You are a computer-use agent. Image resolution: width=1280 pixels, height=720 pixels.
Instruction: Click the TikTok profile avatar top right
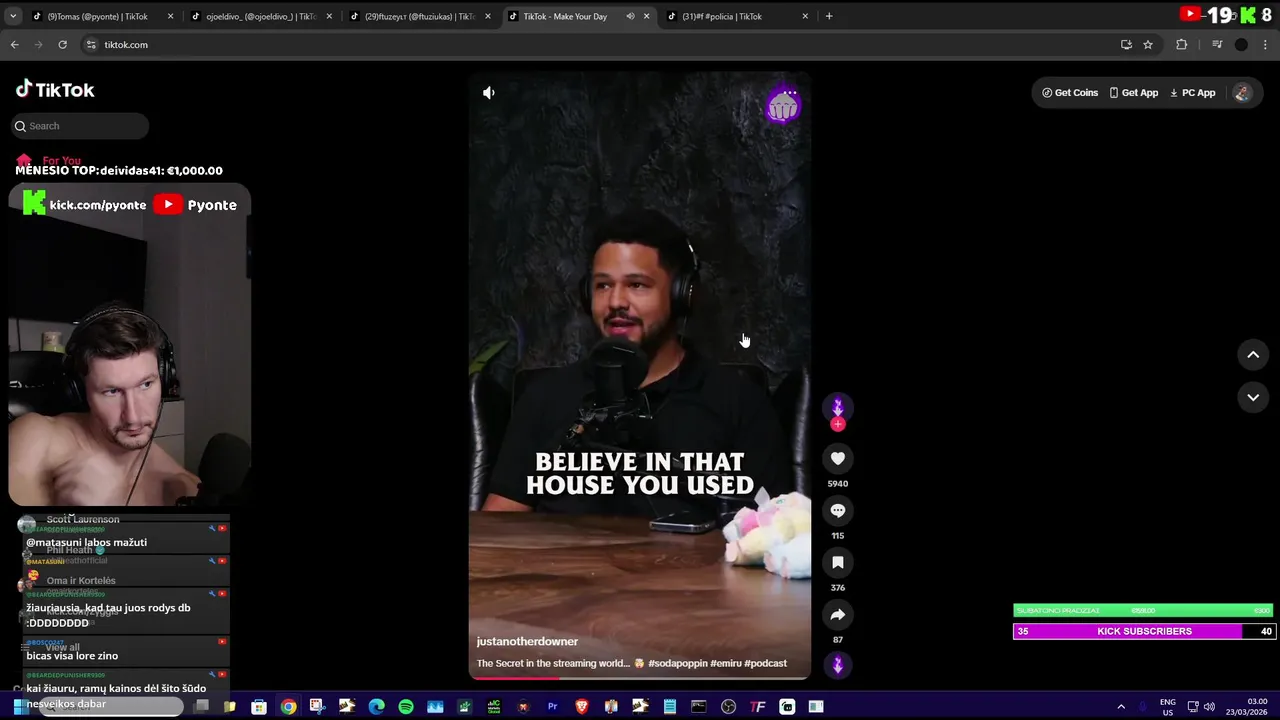[x=1242, y=93]
